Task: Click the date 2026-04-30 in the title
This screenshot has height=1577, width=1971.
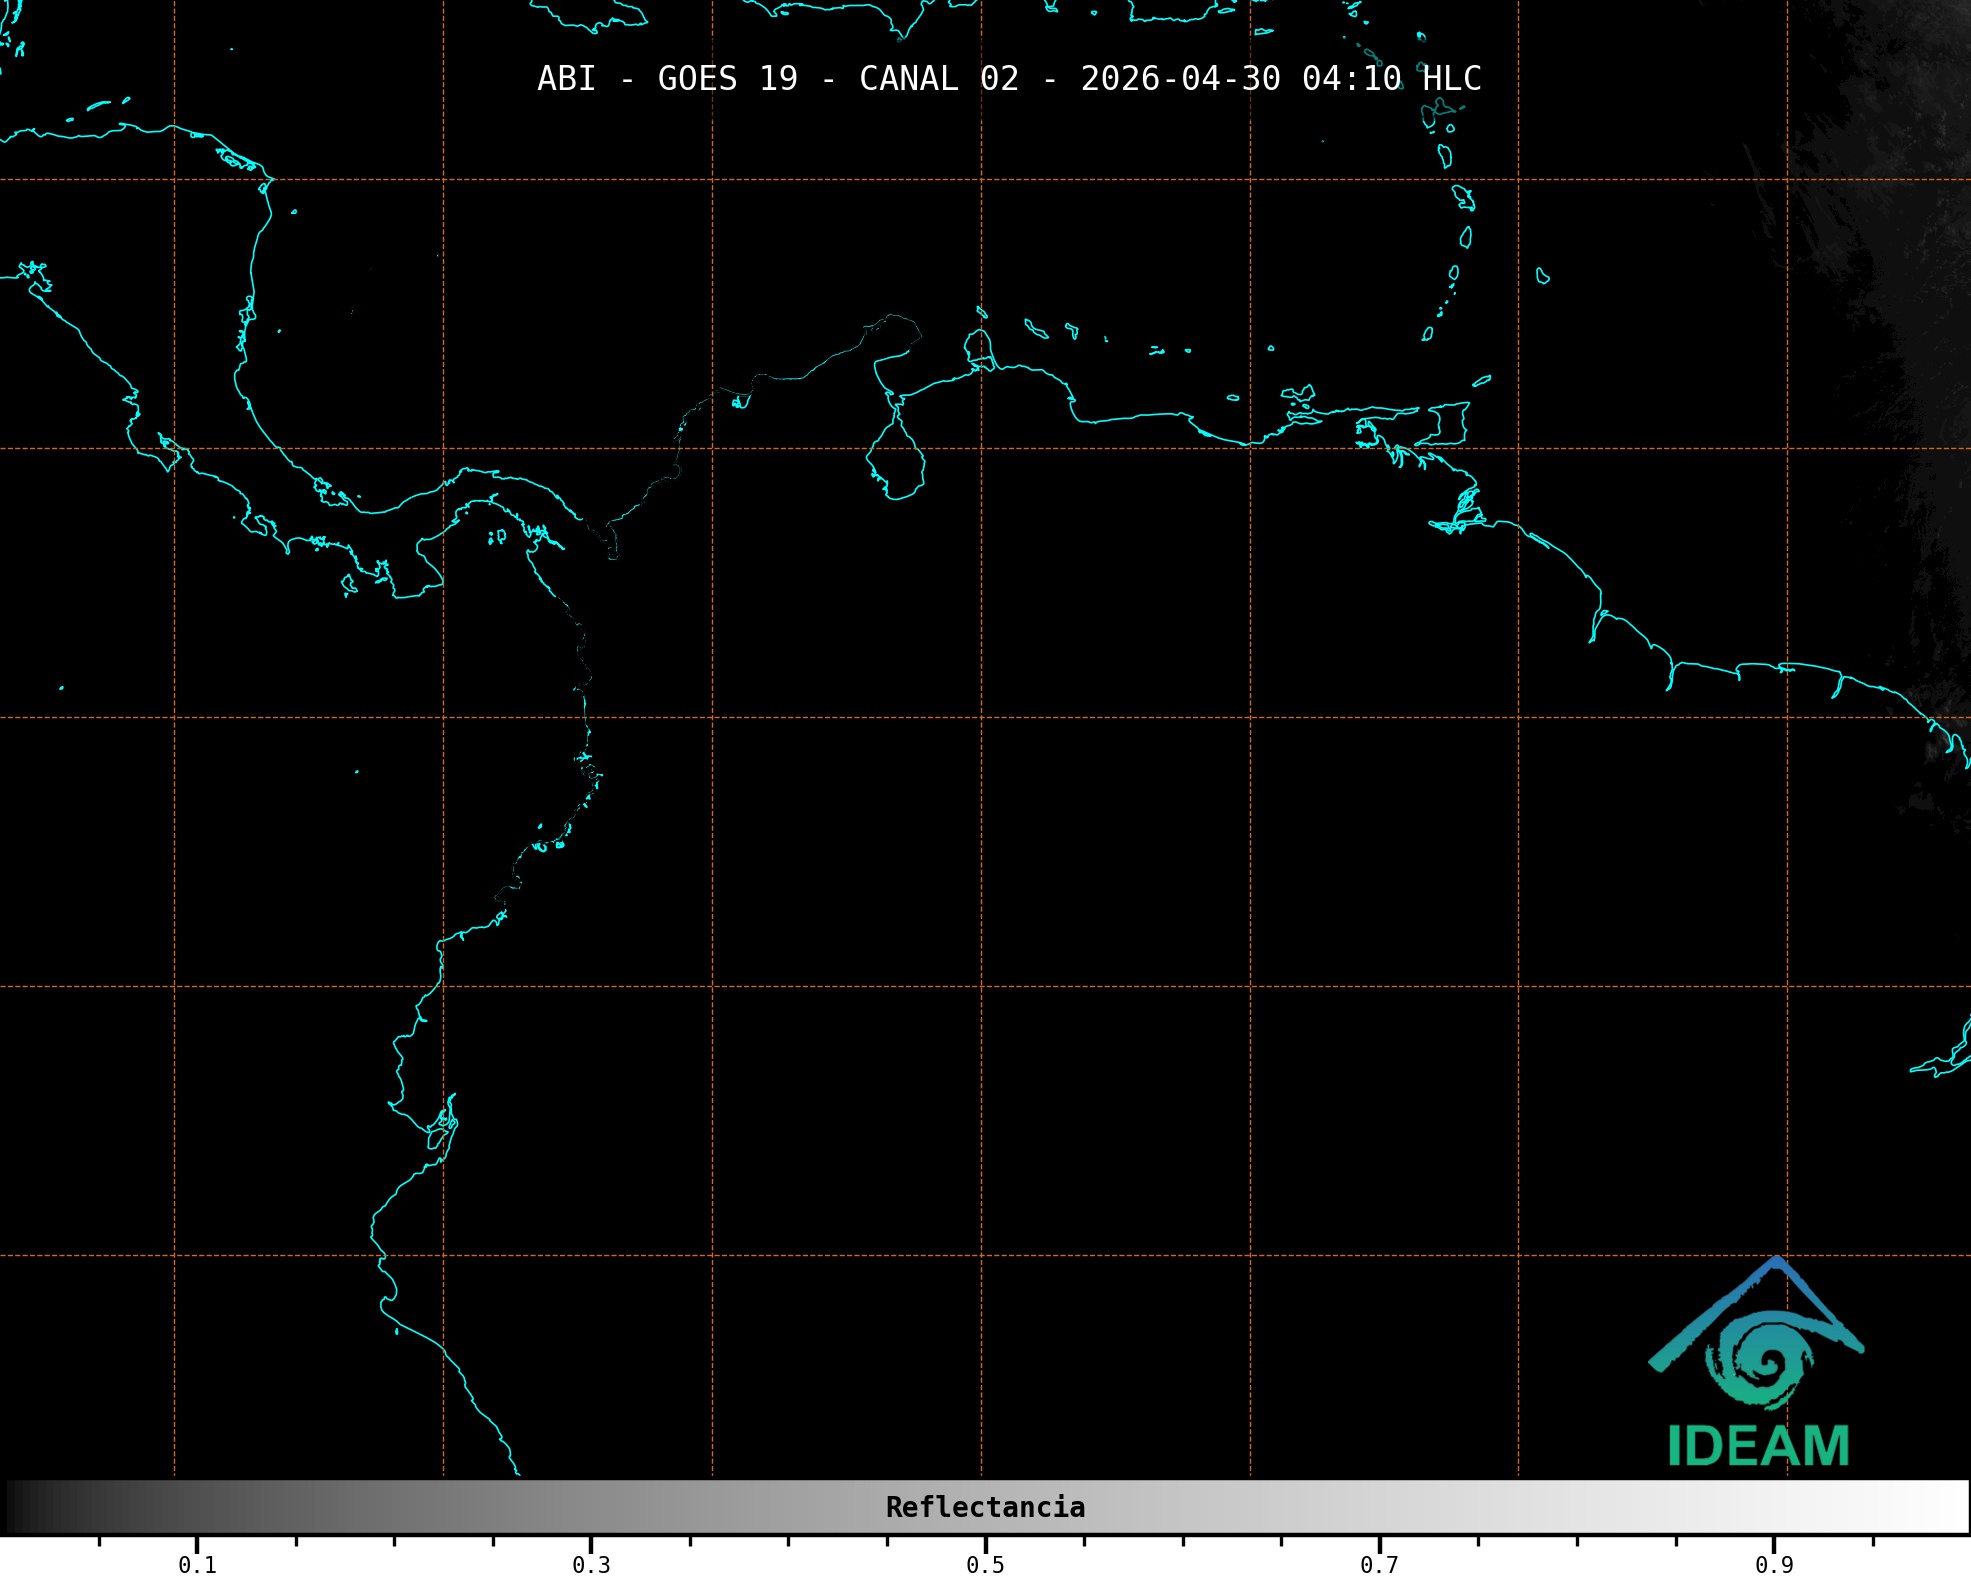Action: pos(1180,79)
